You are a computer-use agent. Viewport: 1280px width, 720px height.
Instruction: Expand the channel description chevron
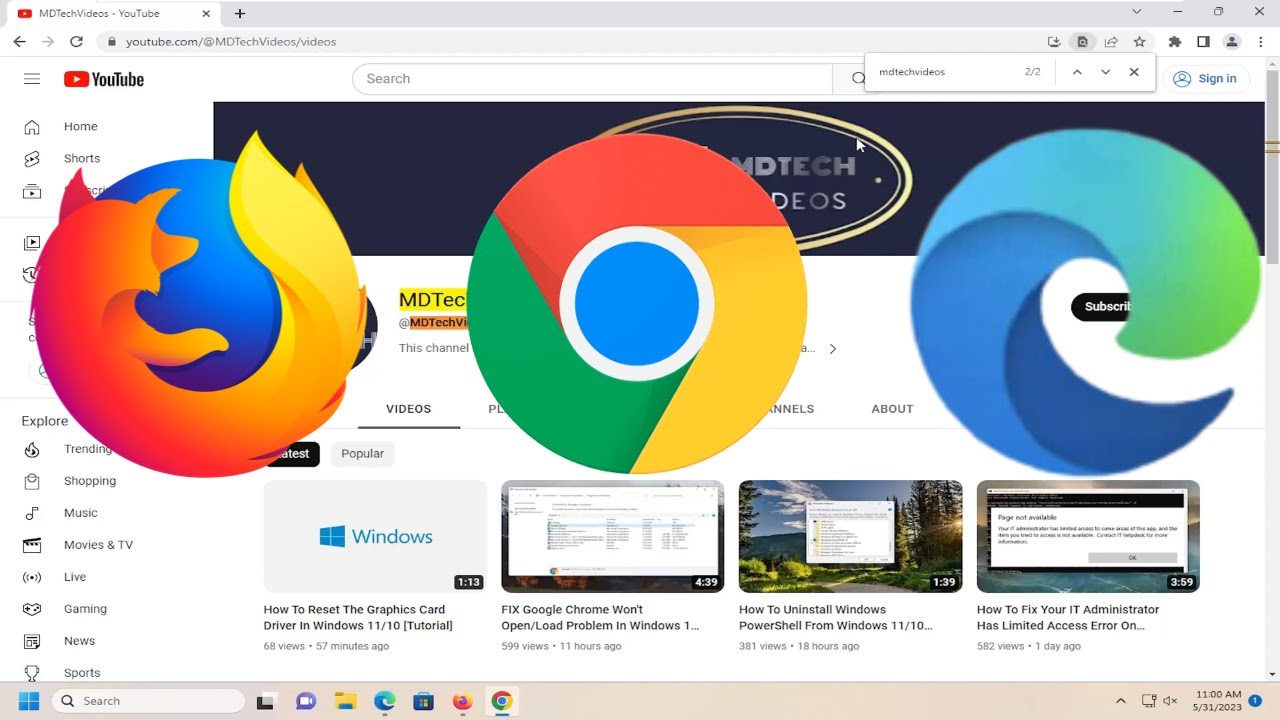[x=832, y=349]
